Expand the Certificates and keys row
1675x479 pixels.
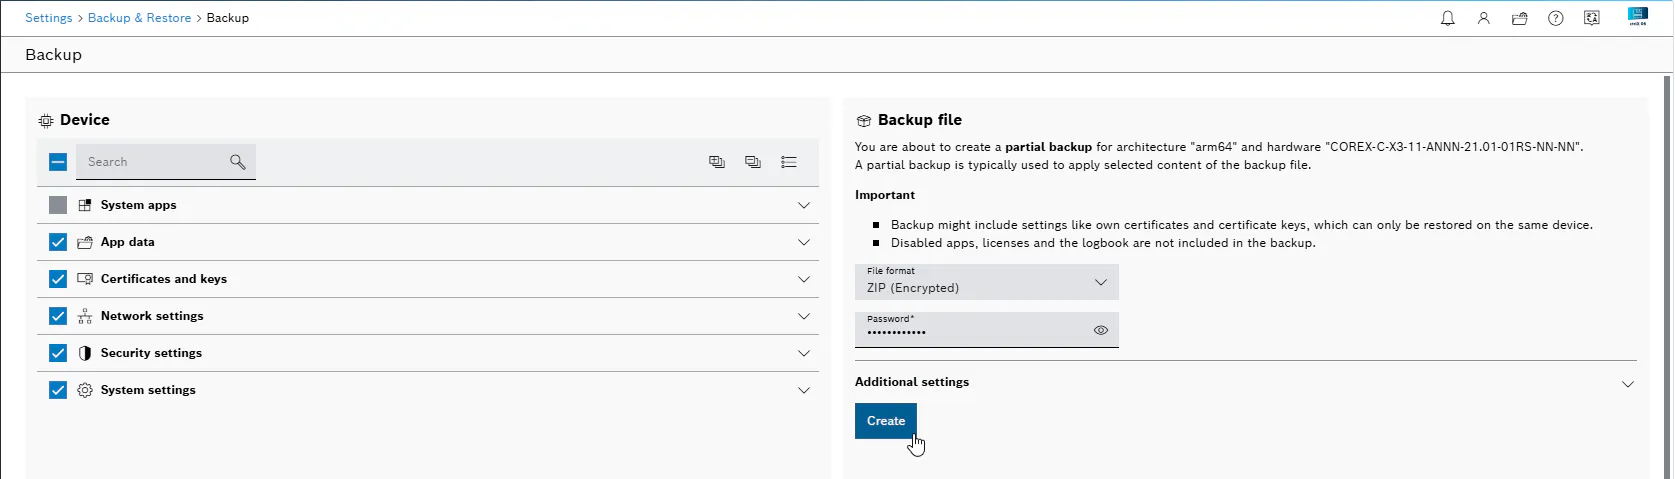click(428, 279)
